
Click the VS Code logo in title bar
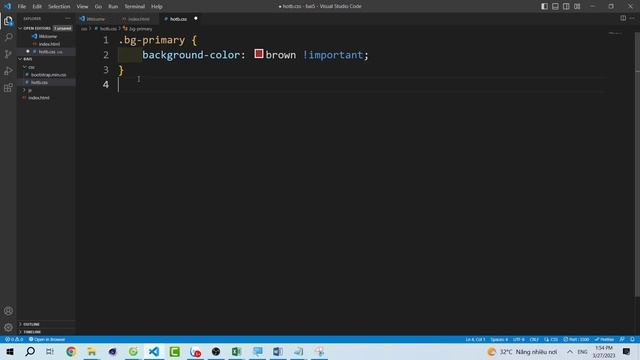(x=7, y=6)
